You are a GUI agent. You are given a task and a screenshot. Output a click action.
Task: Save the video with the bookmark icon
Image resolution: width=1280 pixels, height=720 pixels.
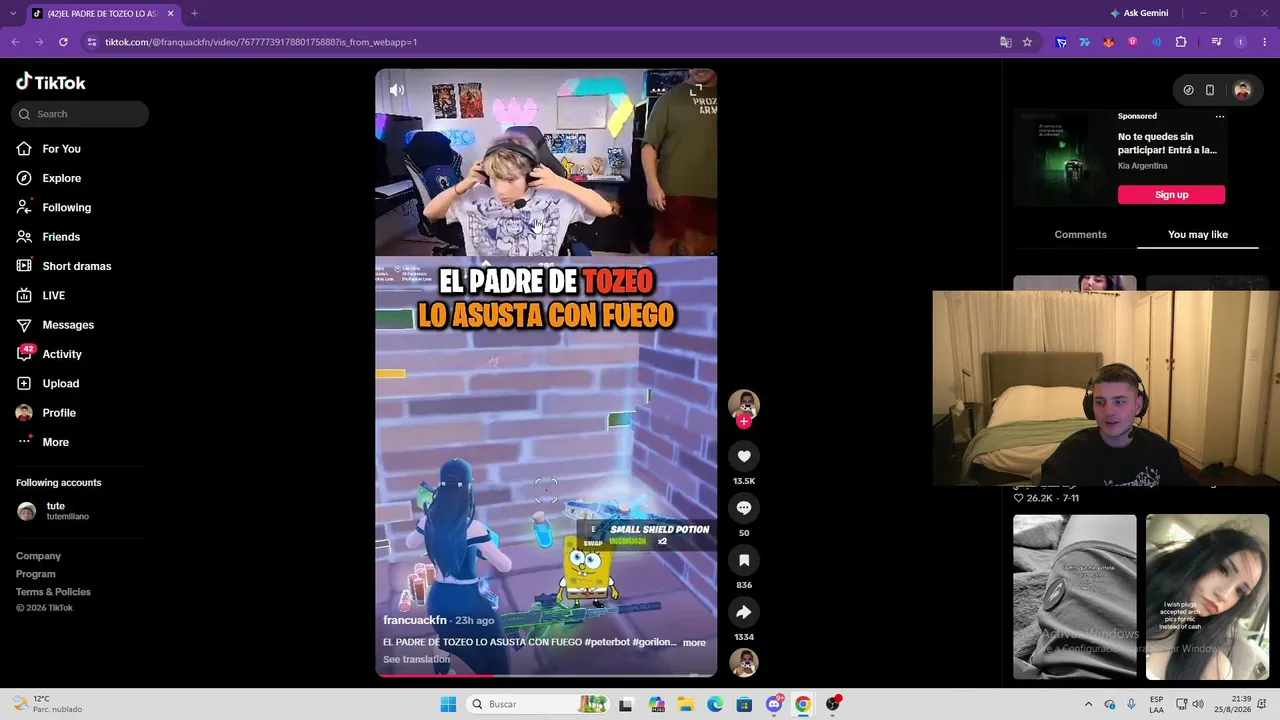click(744, 560)
